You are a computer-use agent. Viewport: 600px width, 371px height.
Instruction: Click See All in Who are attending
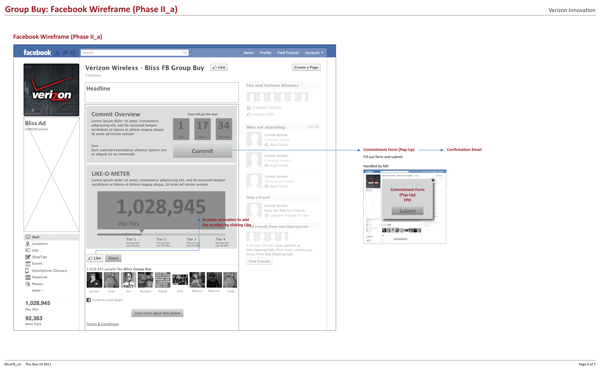tap(313, 127)
